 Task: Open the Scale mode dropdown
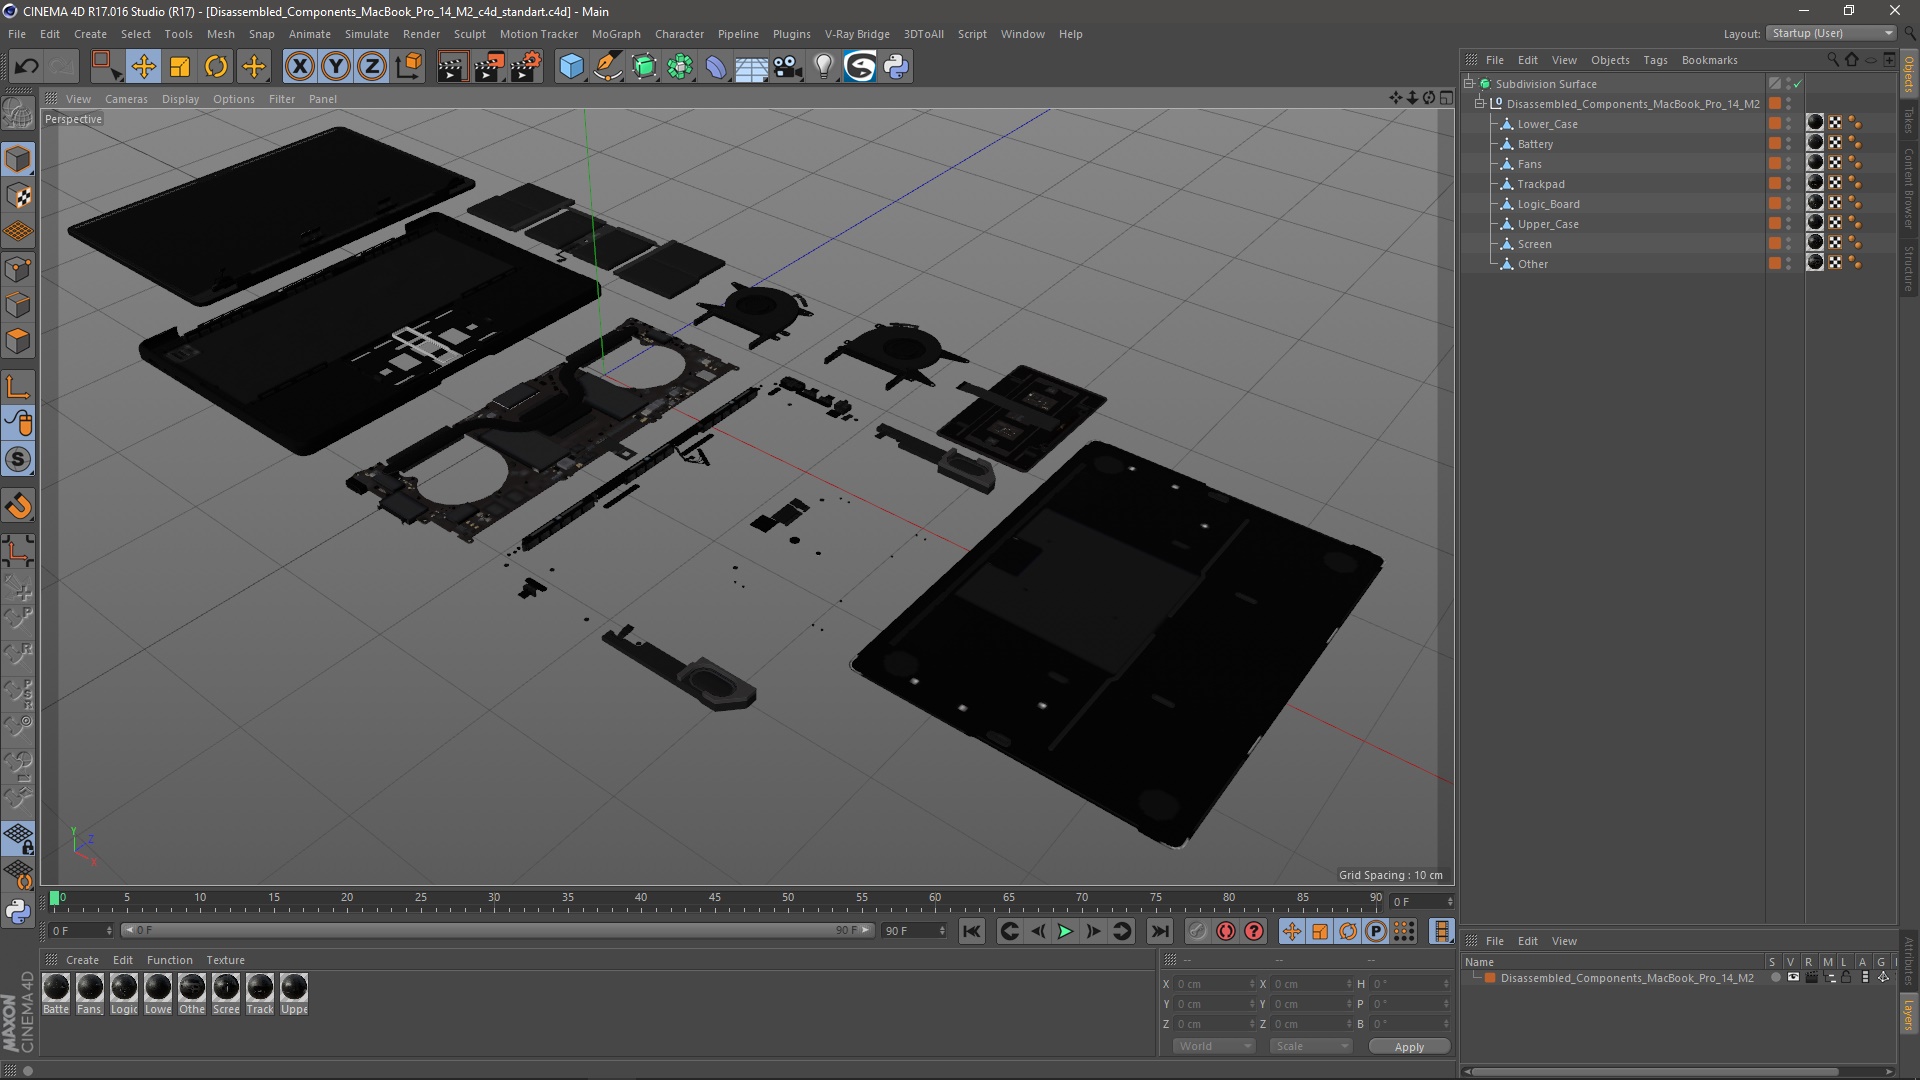coord(1311,1046)
